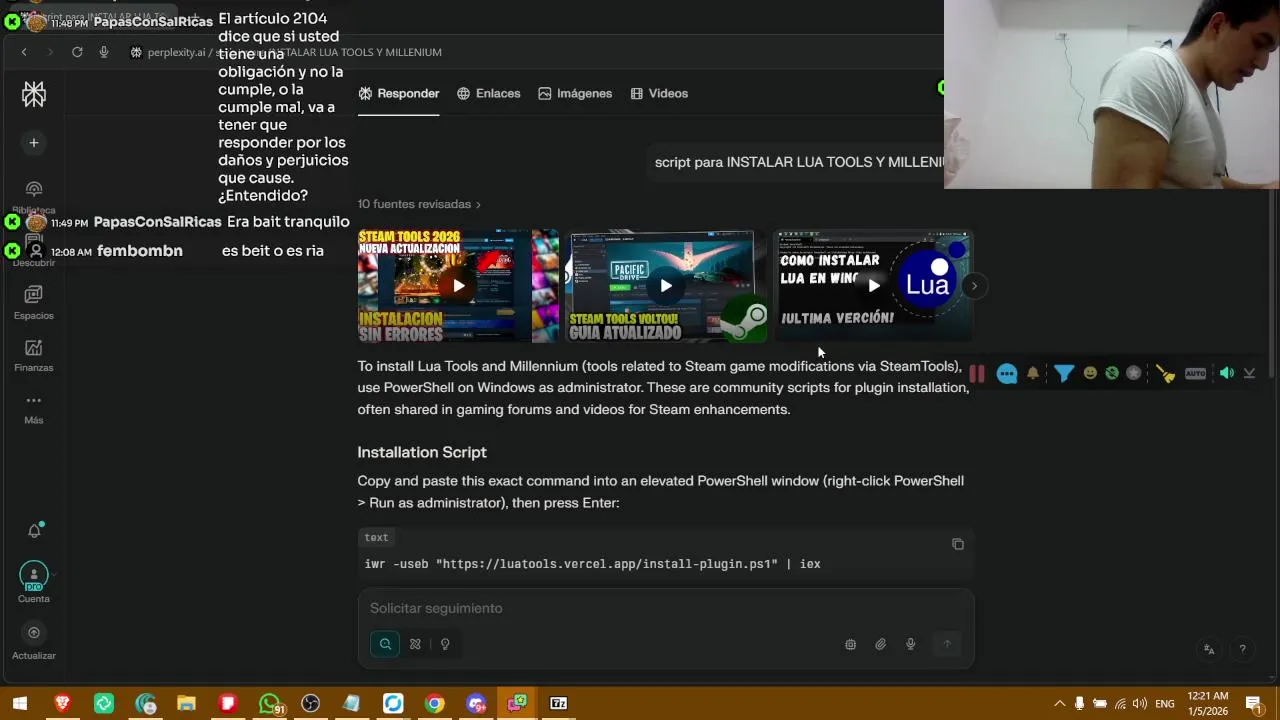Select the research mode icon in the prompt box

pyautogui.click(x=415, y=644)
